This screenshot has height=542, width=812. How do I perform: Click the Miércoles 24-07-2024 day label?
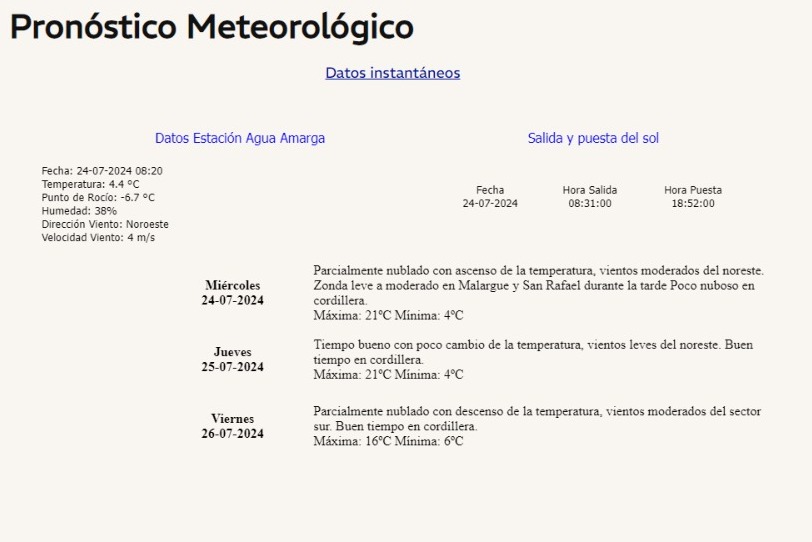232,293
